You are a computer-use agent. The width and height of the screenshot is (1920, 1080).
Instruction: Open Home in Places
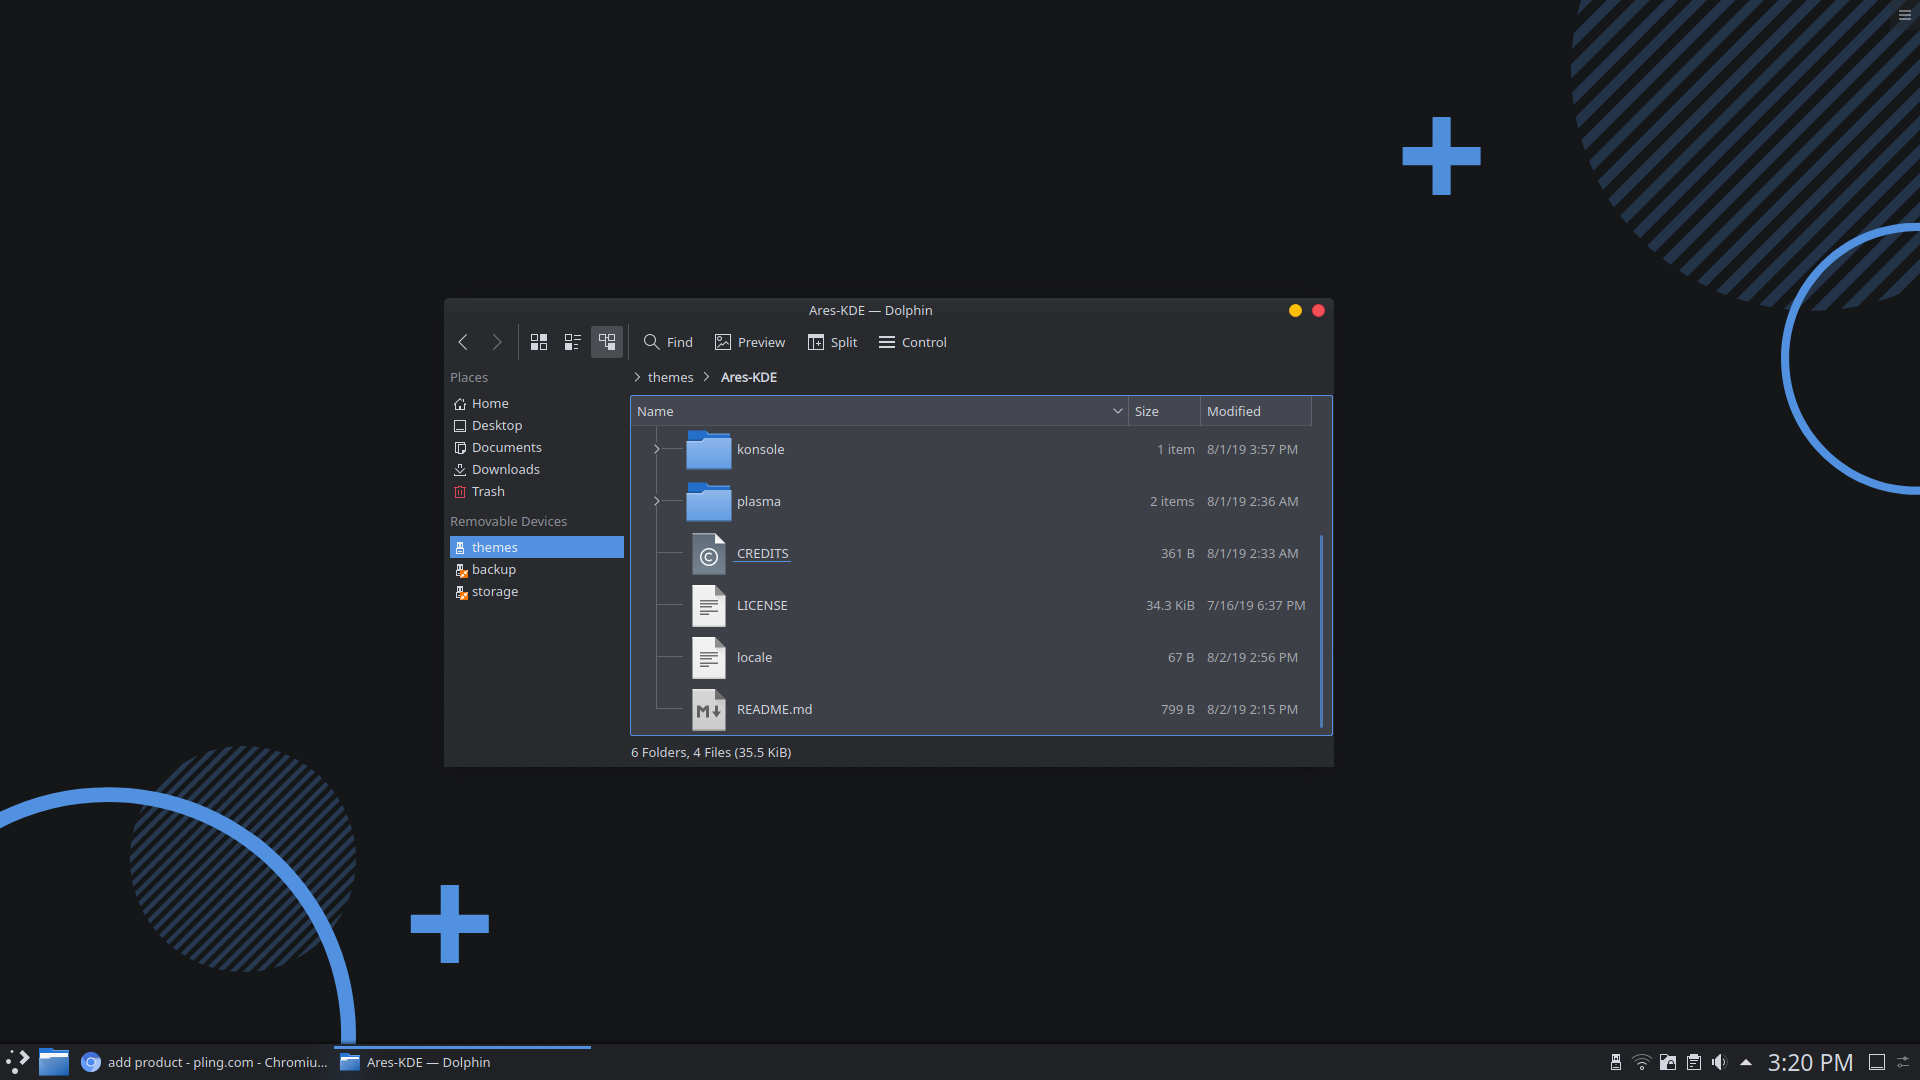point(536,403)
